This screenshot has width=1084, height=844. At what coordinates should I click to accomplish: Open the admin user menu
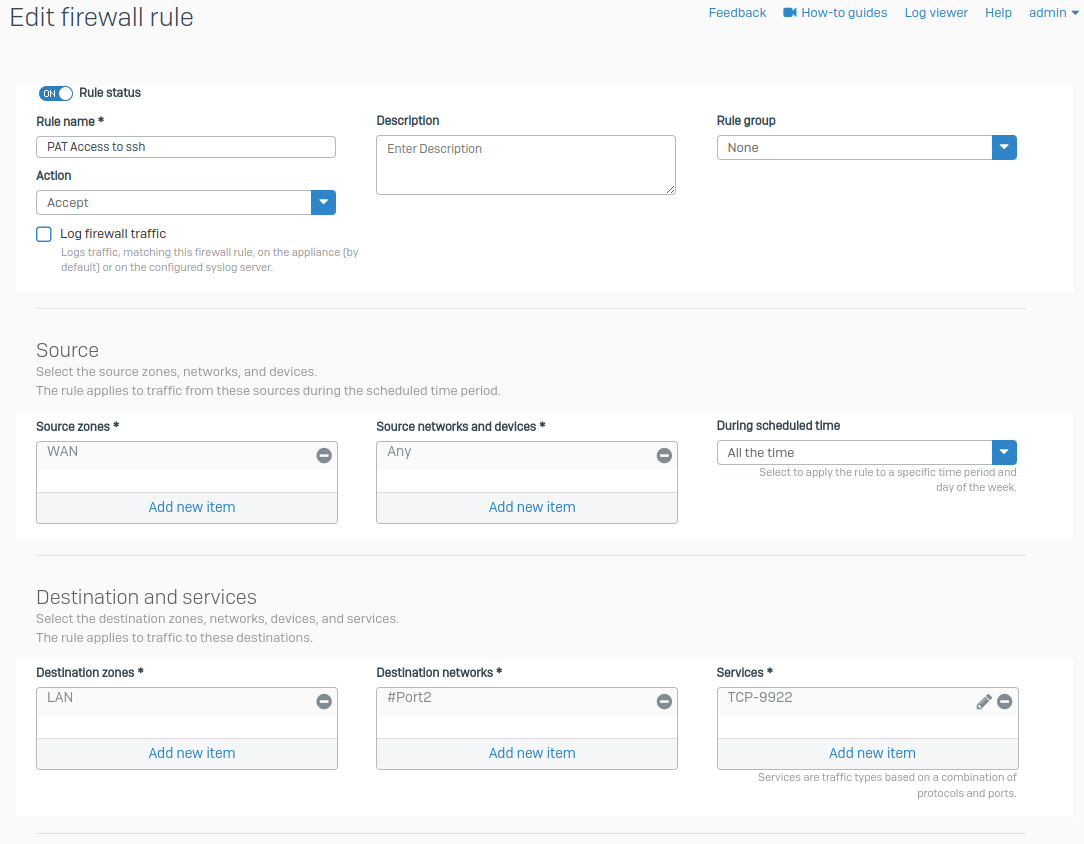1053,13
